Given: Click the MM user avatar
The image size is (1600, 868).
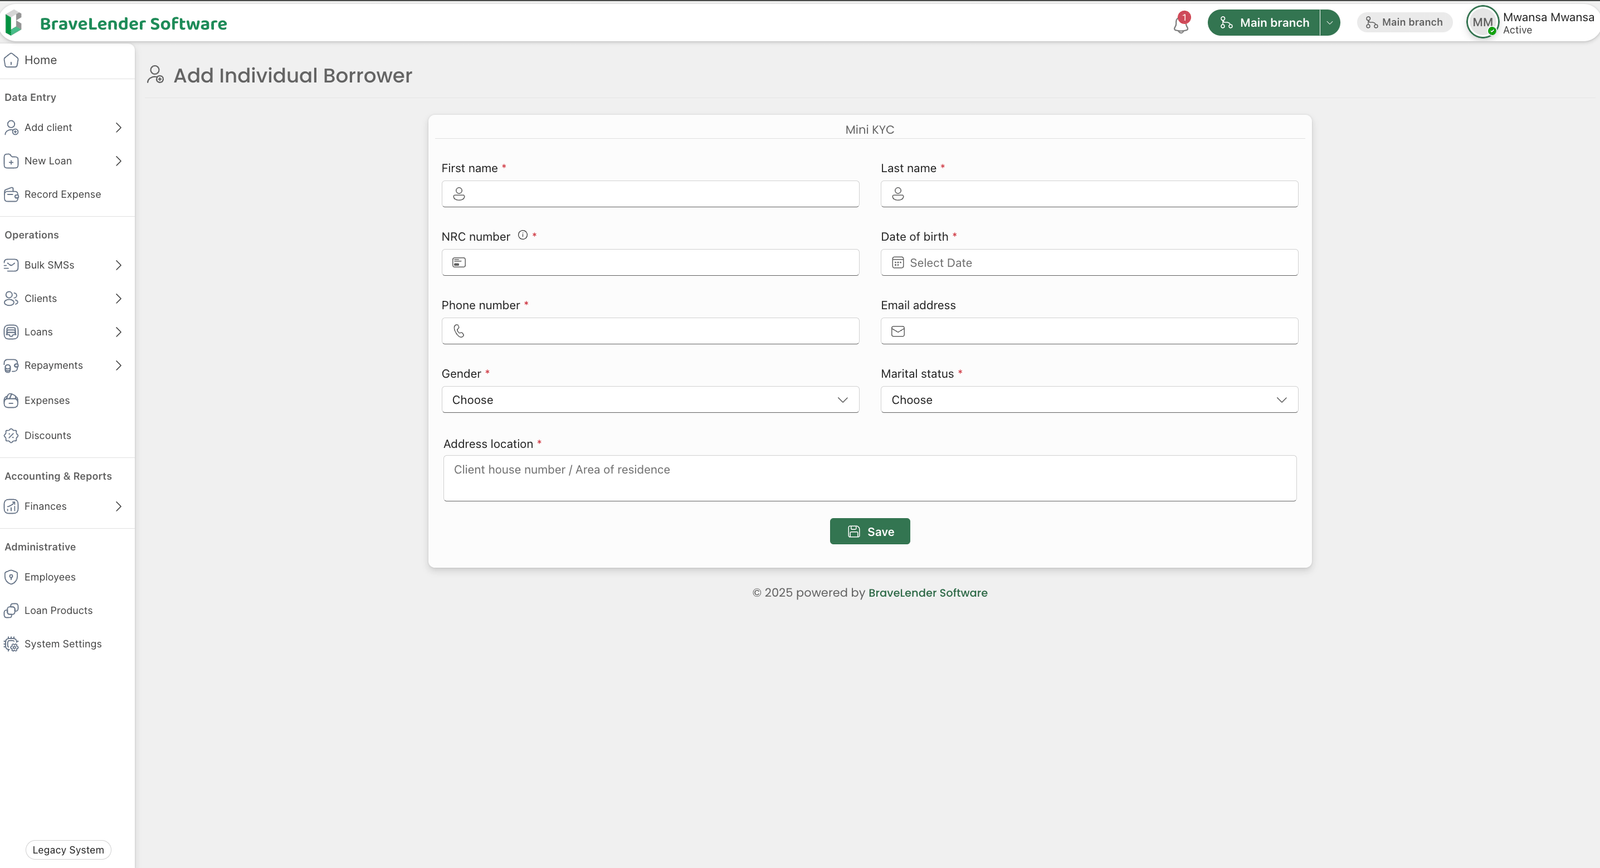Looking at the screenshot, I should 1482,22.
